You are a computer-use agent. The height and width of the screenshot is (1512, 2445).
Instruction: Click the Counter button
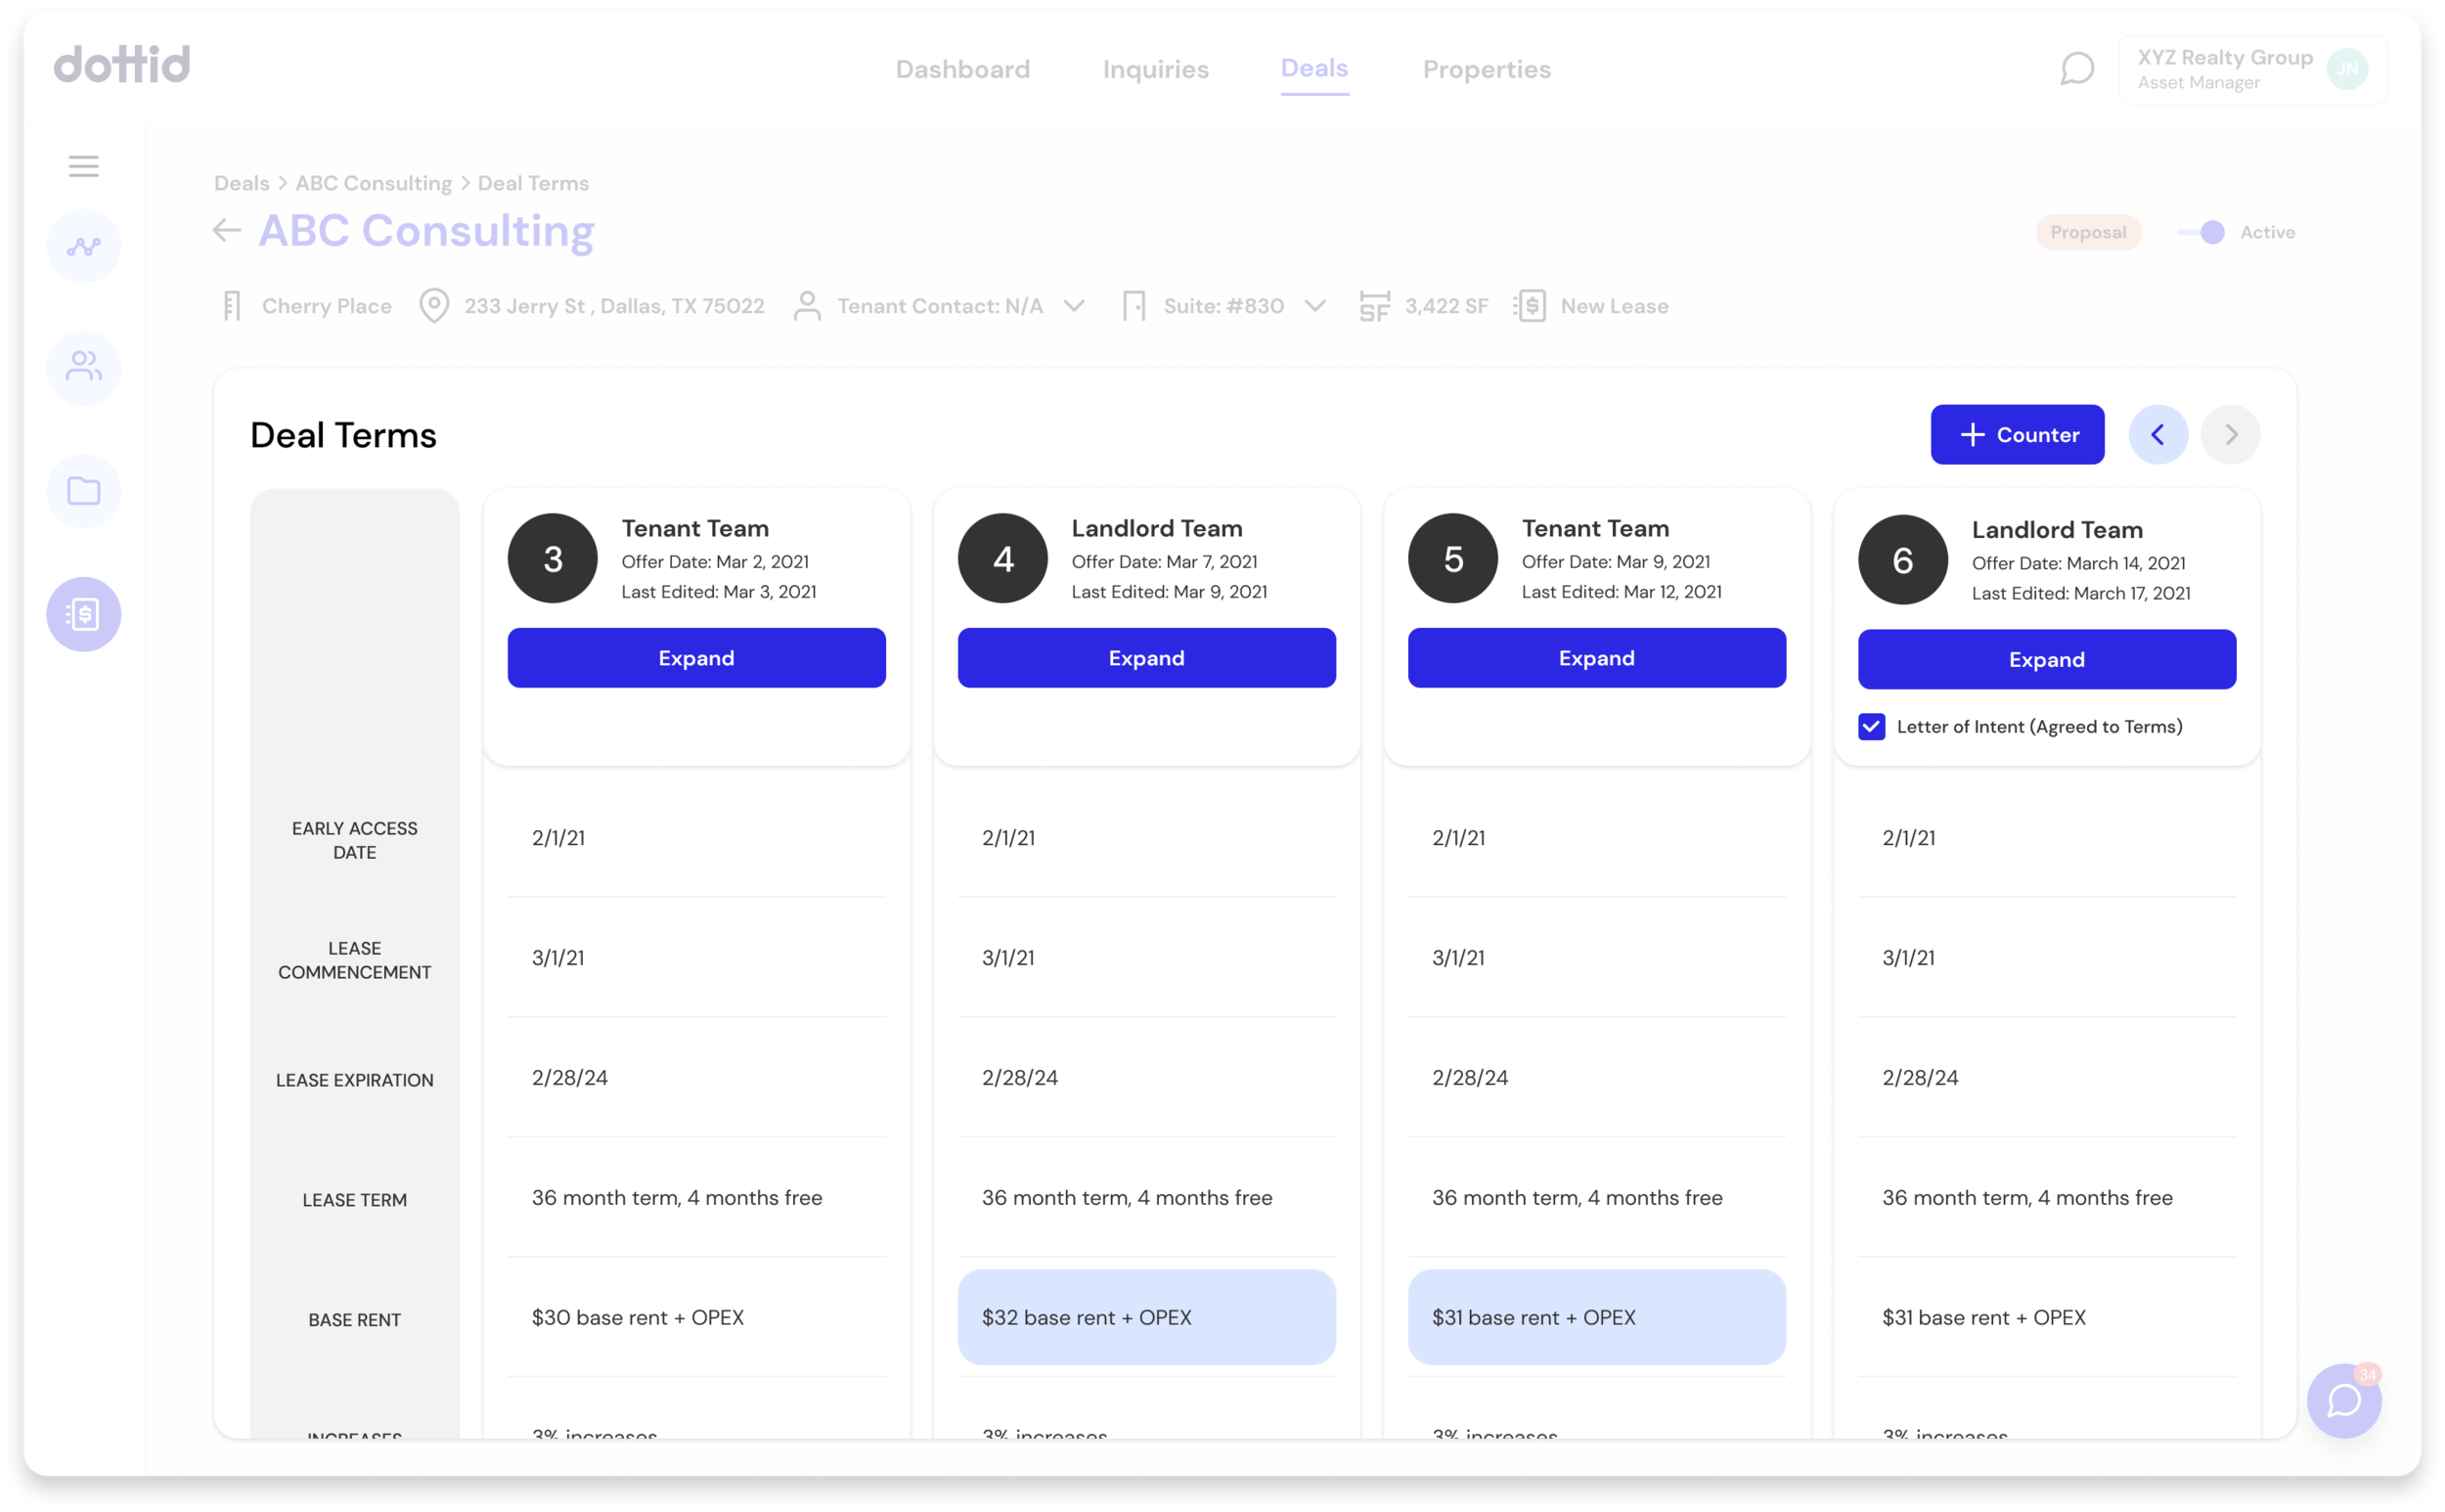pyautogui.click(x=2016, y=435)
